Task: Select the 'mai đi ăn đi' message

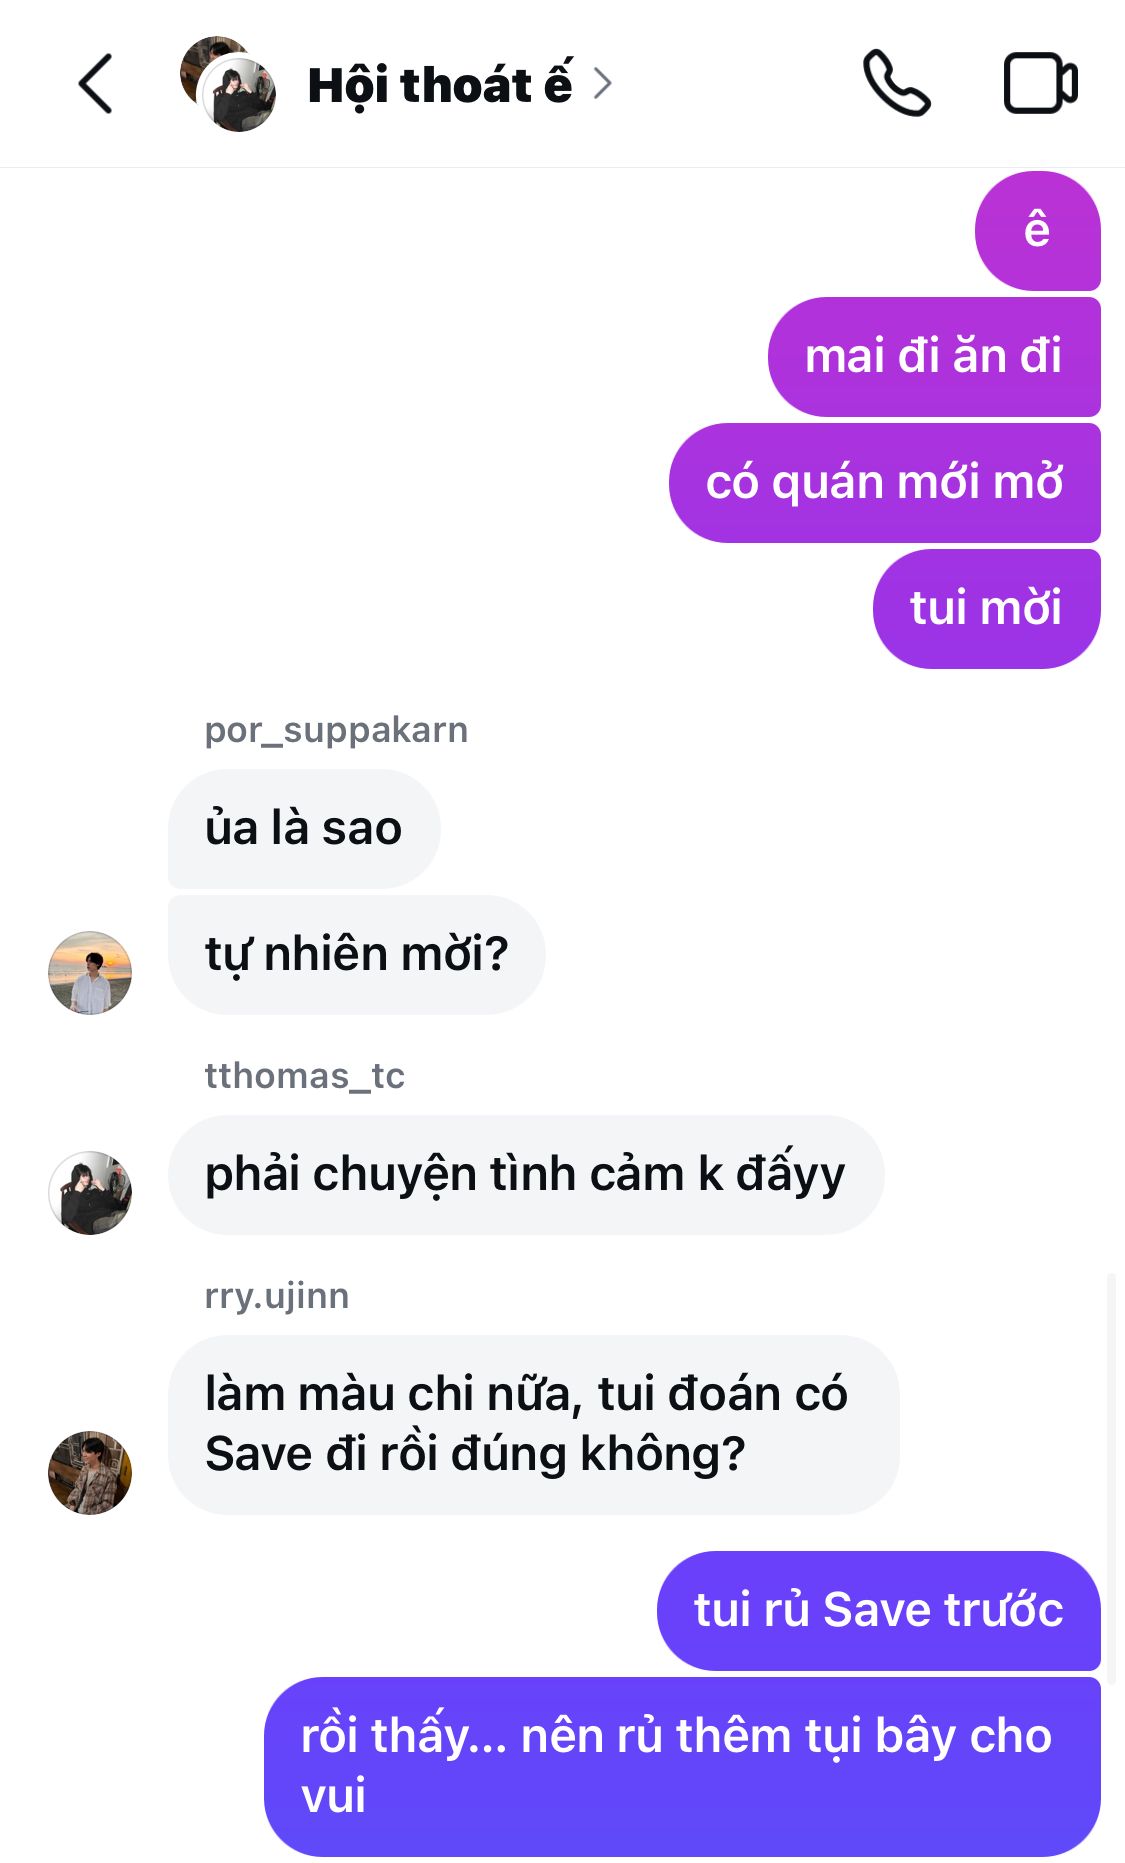Action: [934, 357]
